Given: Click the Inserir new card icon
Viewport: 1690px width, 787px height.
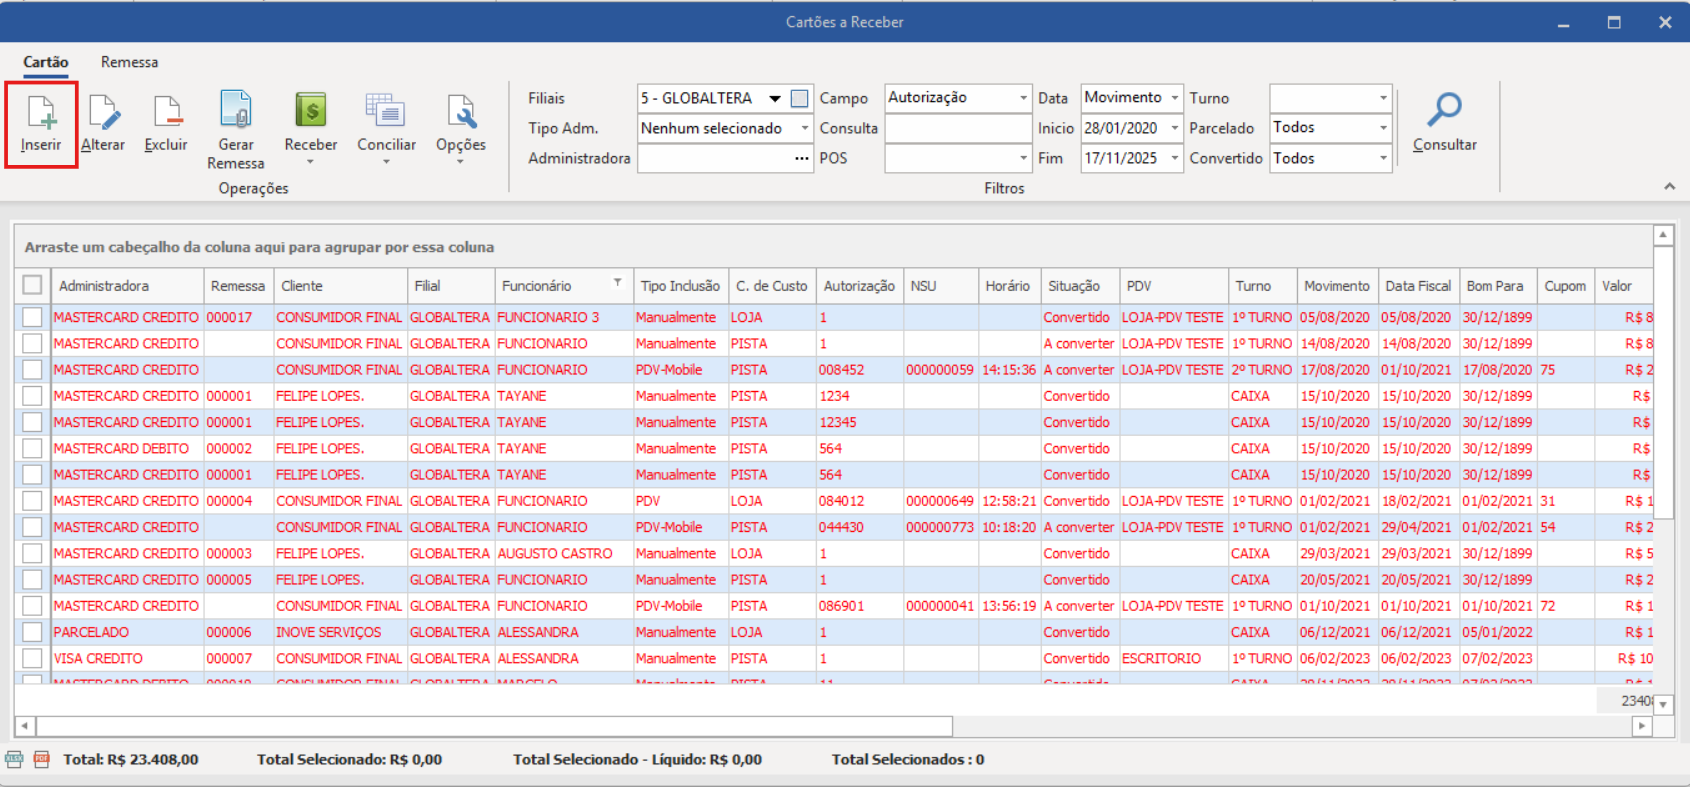Looking at the screenshot, I should pyautogui.click(x=41, y=114).
